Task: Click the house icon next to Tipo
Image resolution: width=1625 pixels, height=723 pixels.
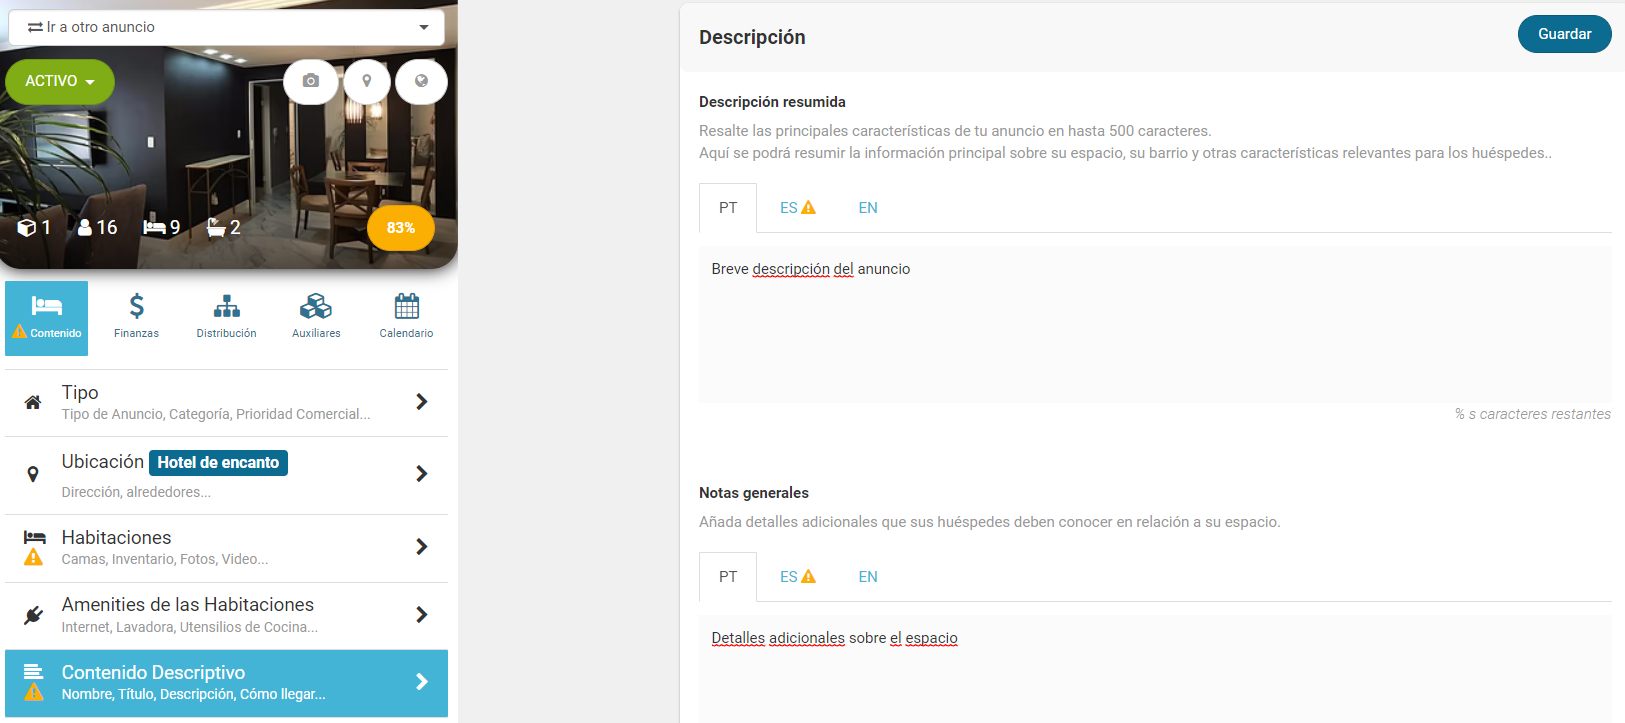Action: [33, 403]
